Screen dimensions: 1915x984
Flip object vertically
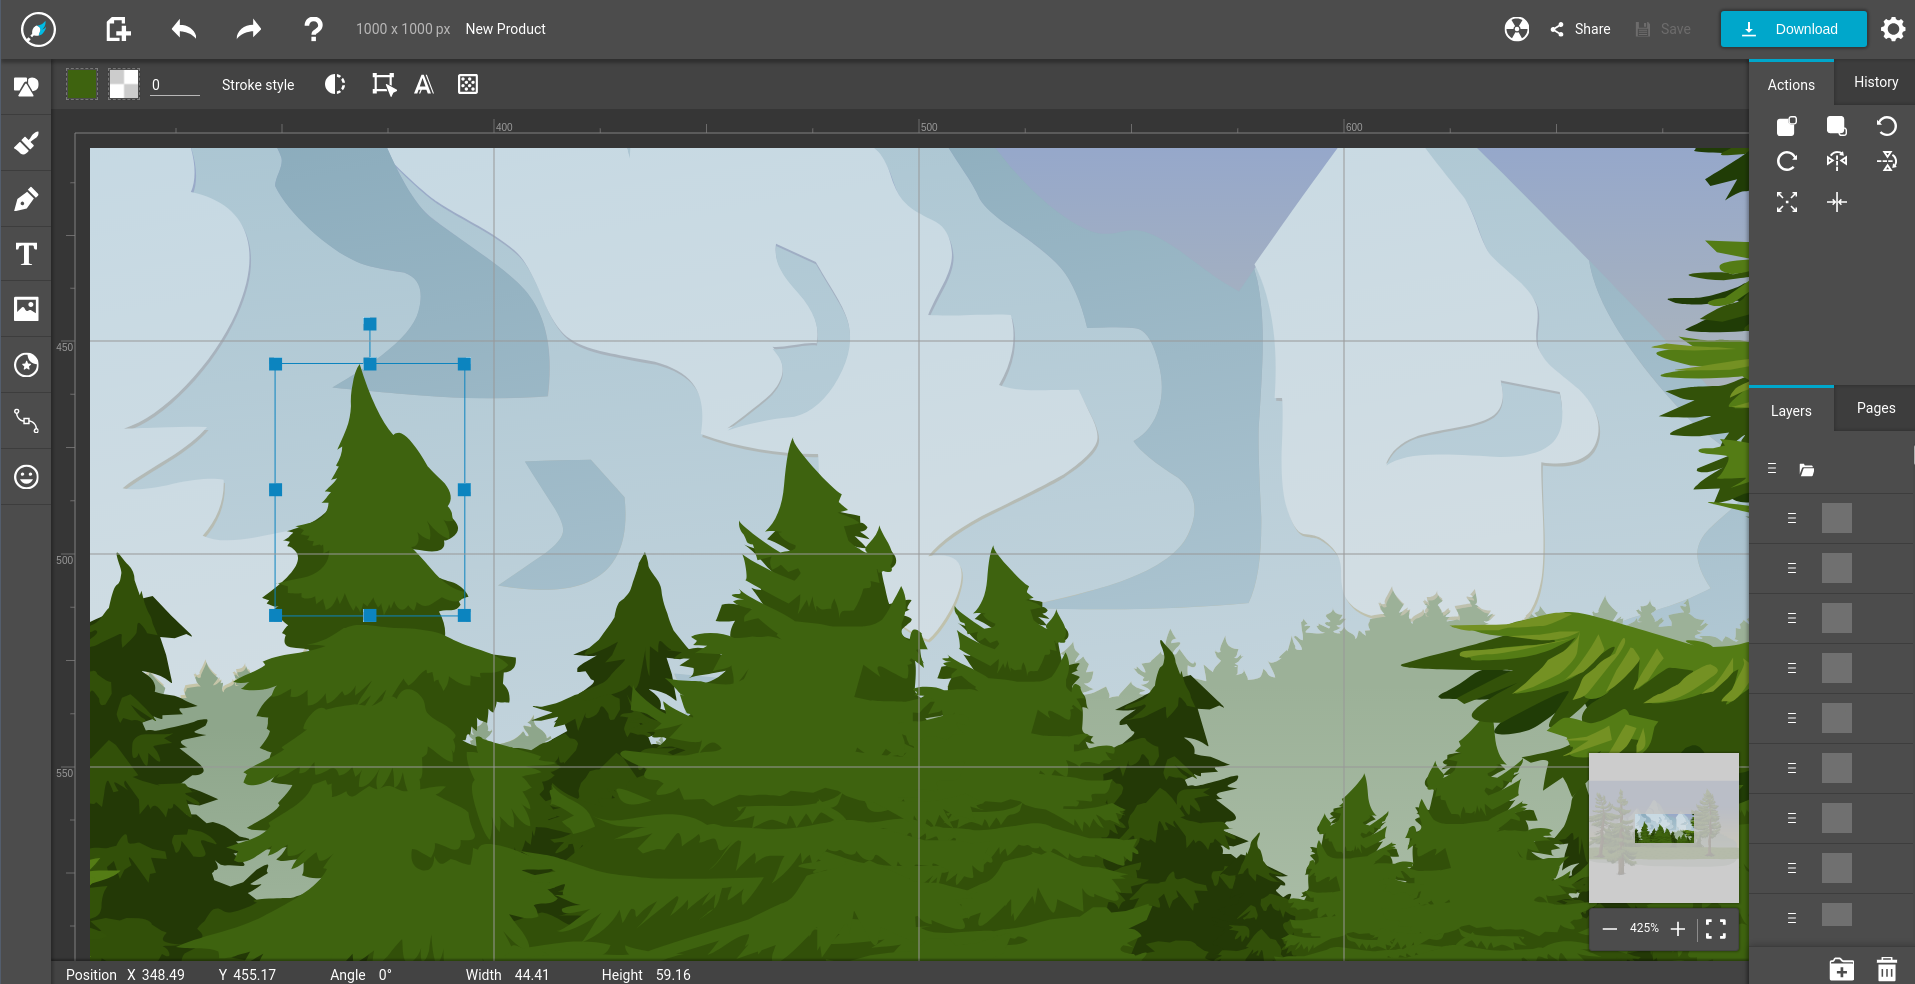[x=1887, y=161]
